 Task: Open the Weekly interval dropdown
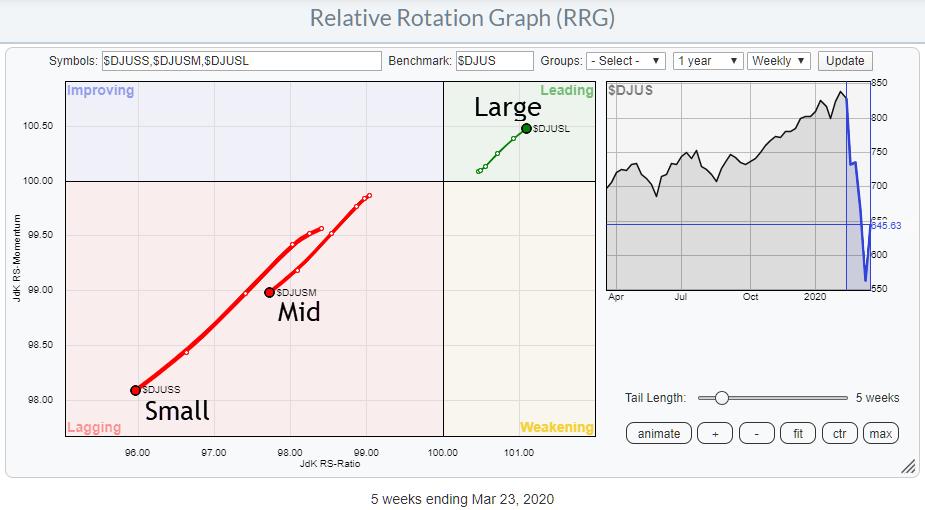pyautogui.click(x=778, y=61)
